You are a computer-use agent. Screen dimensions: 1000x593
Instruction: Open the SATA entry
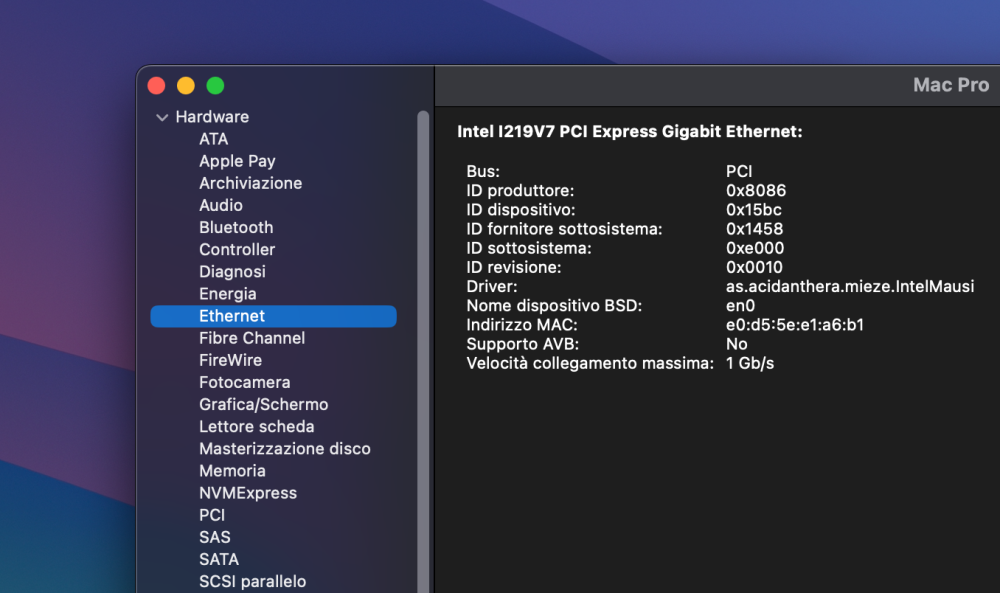[x=219, y=559]
